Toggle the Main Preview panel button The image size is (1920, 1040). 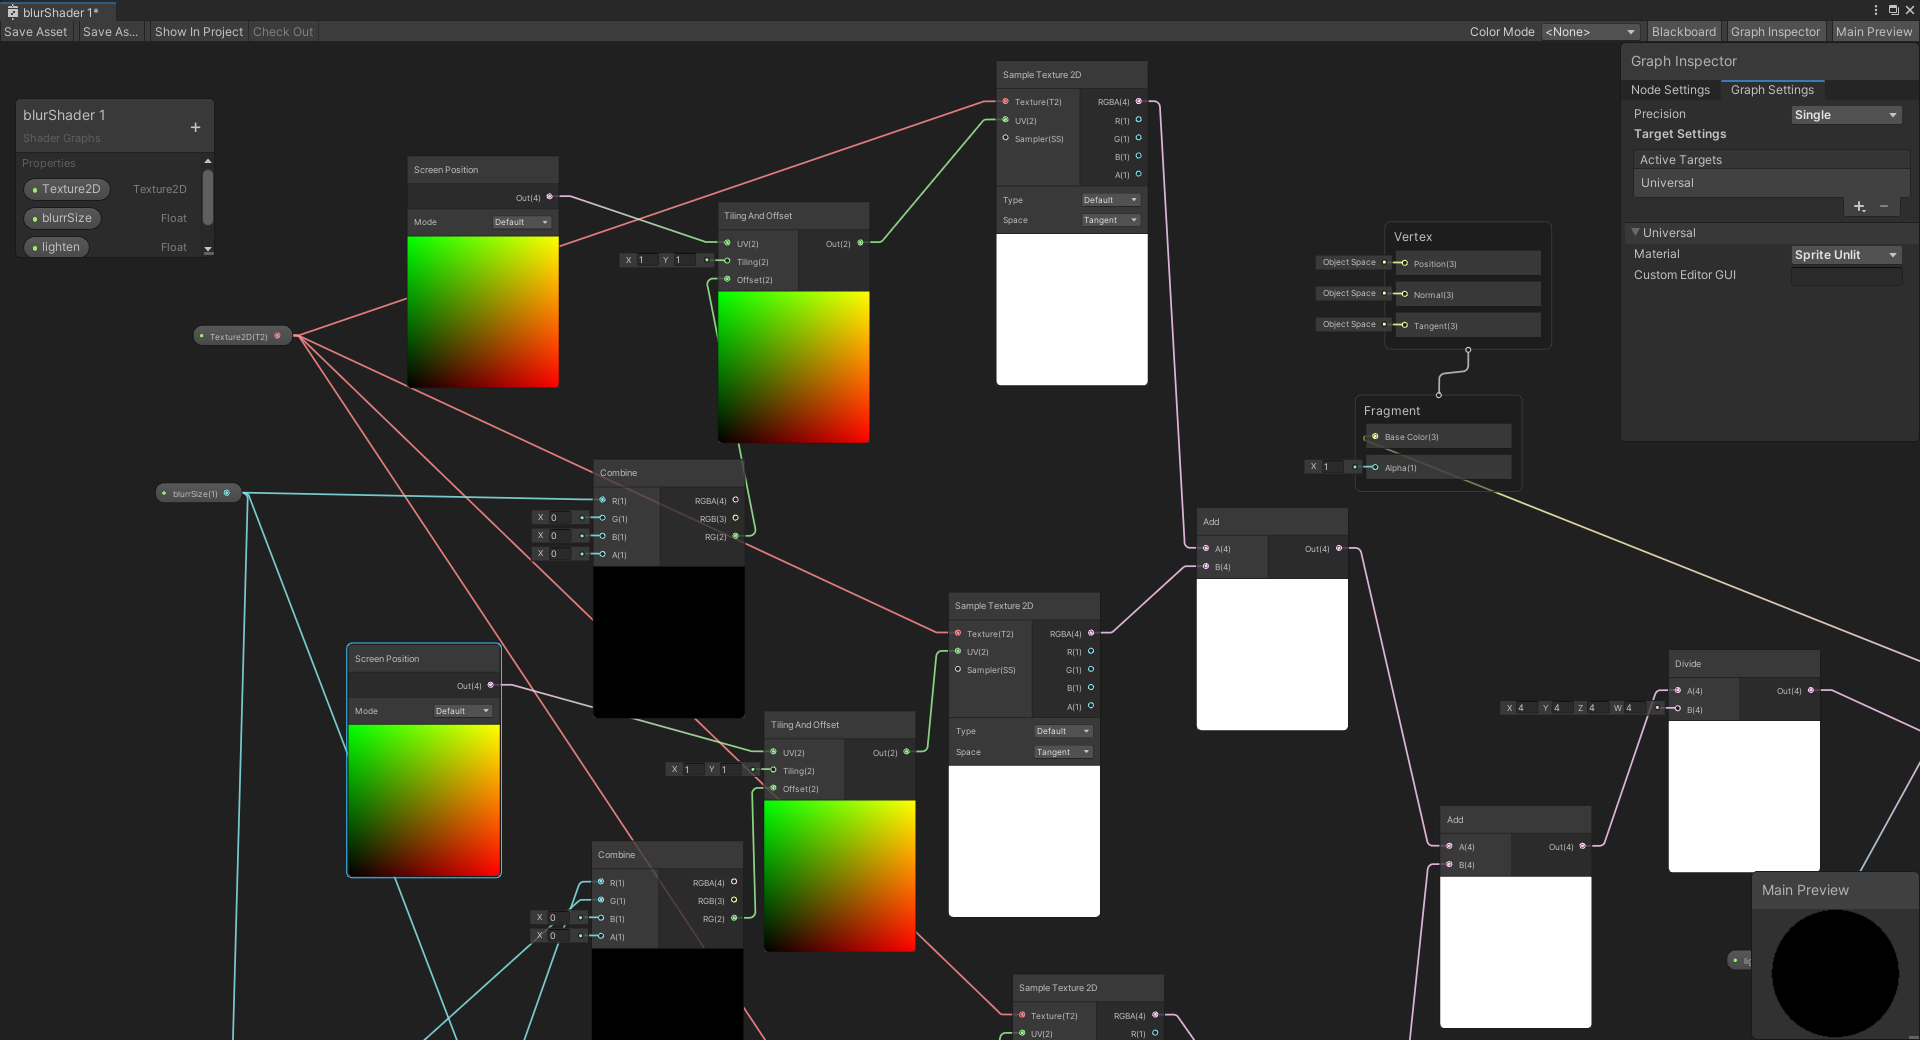pos(1873,32)
